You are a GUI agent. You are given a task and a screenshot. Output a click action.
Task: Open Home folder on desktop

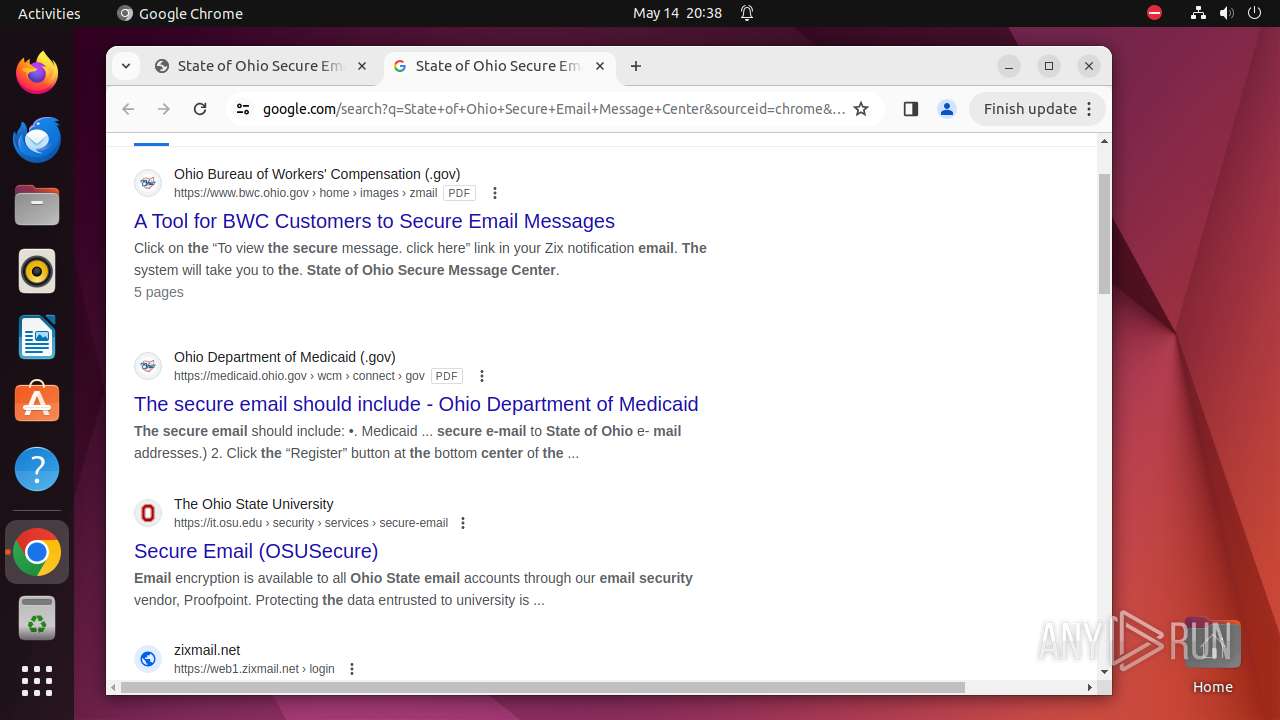pos(1212,655)
